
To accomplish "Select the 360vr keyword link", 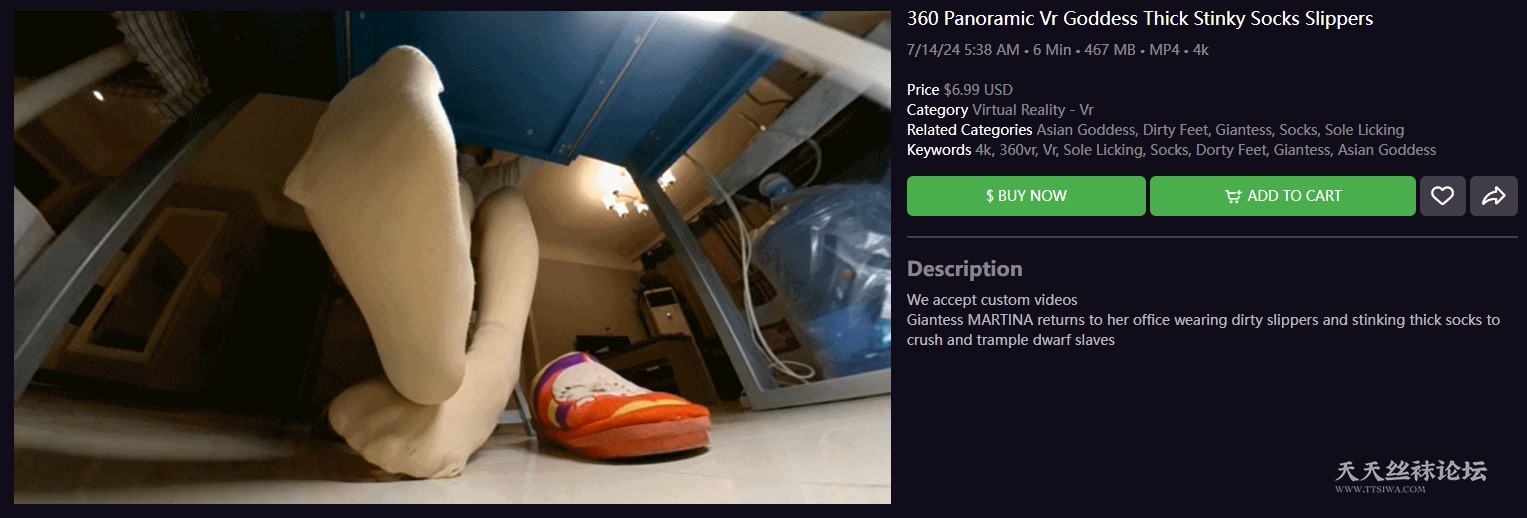I will (1017, 150).
